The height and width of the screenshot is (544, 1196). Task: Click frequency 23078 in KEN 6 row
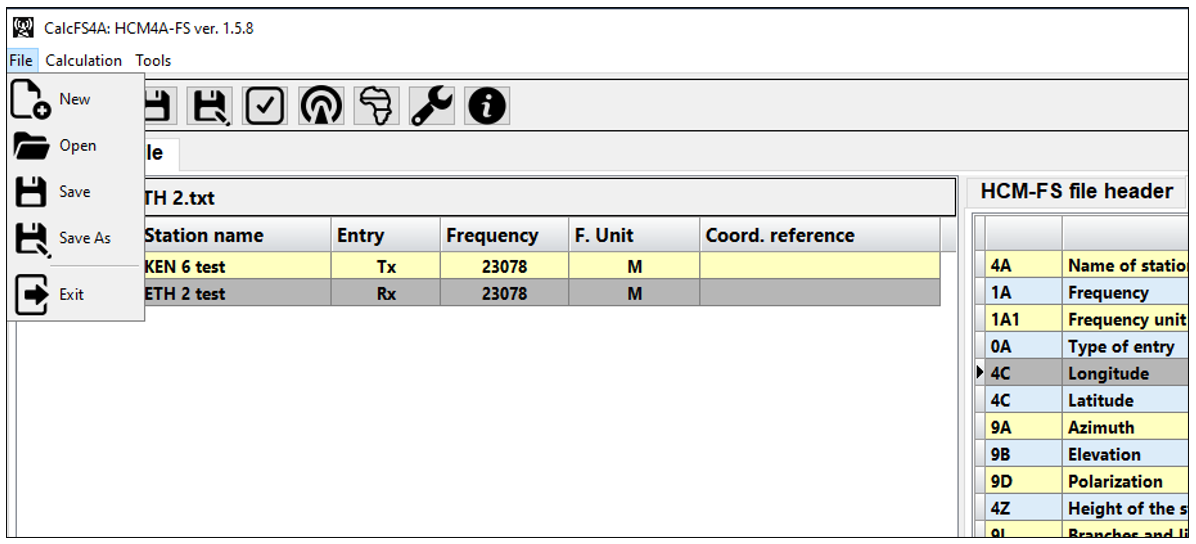tap(505, 266)
